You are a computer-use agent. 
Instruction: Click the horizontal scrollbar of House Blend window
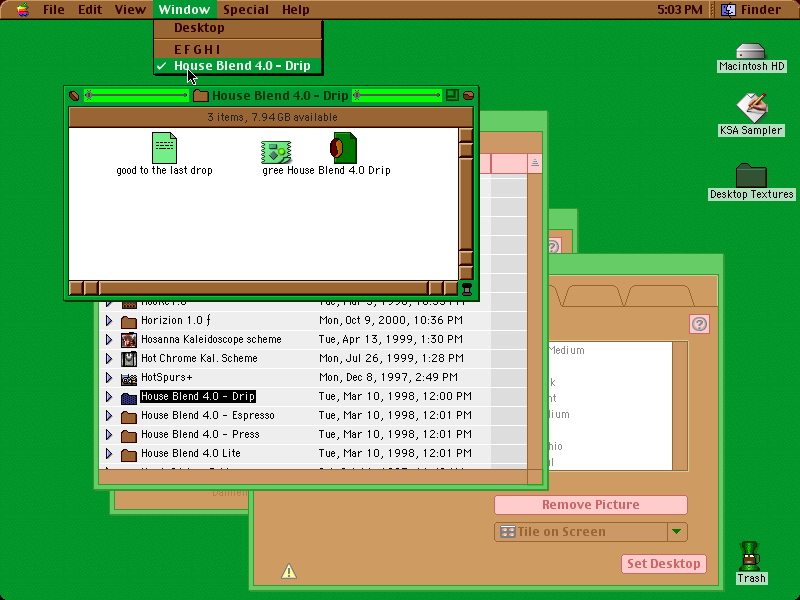pos(263,288)
